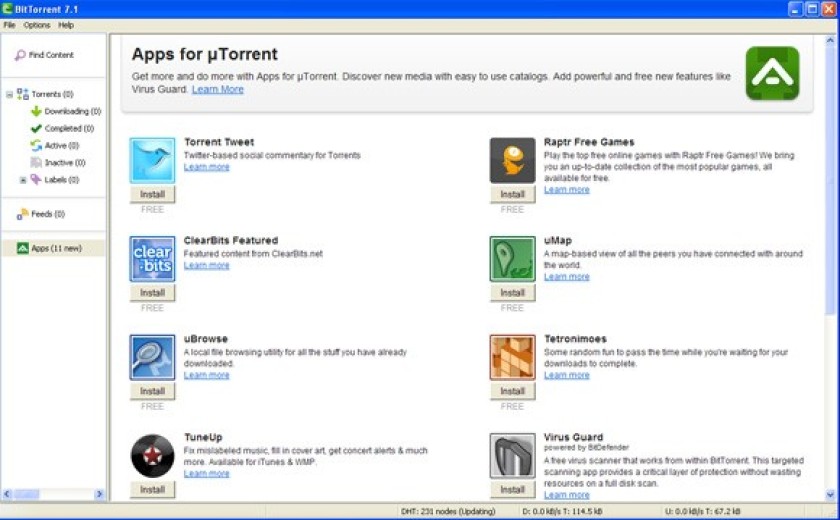Viewport: 840px width, 520px height.
Task: Open uBrowse Learn more link
Action: click(206, 375)
